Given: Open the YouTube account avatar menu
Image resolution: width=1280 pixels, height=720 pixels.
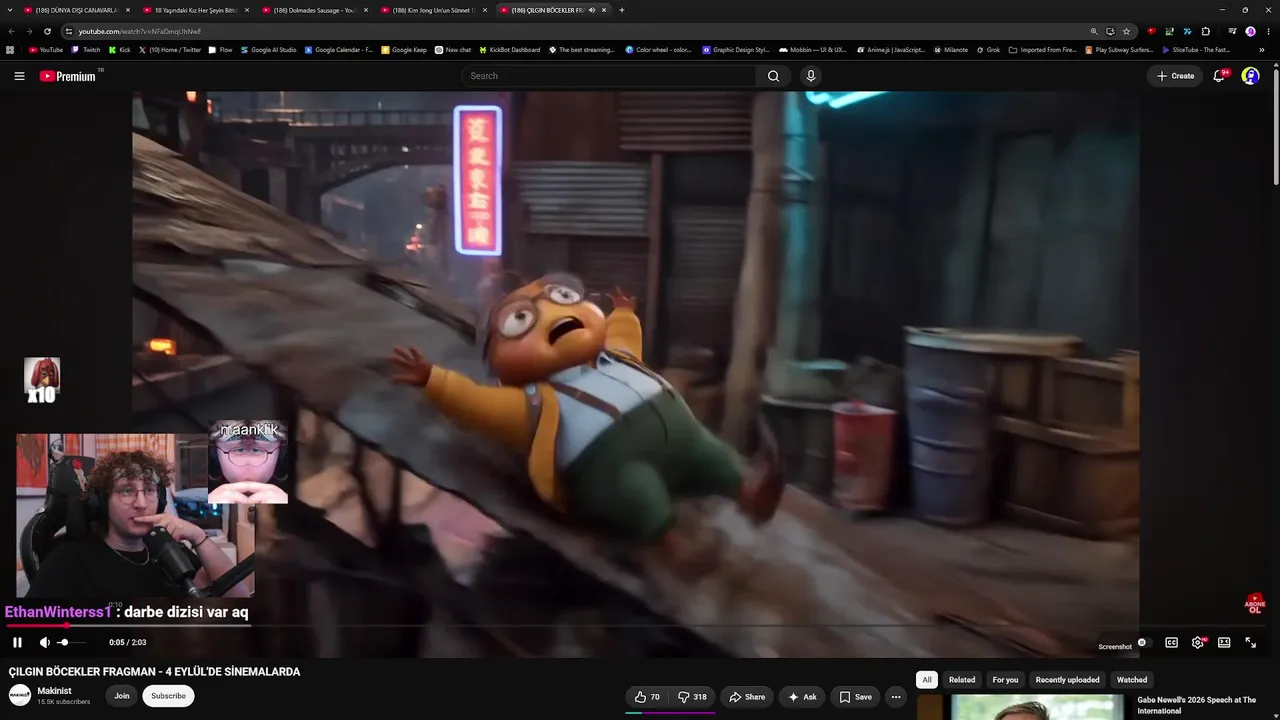Looking at the screenshot, I should coord(1250,76).
